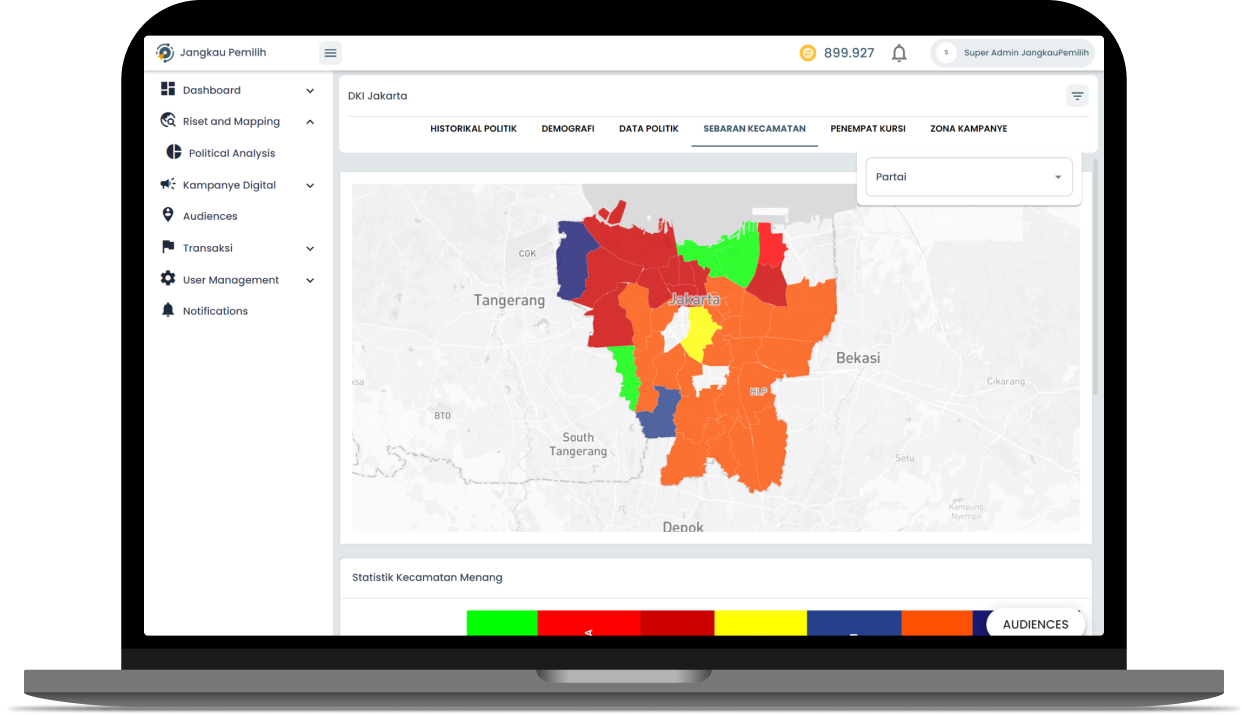Click the gold coin balance icon
Image resolution: width=1242 pixels, height=715 pixels.
808,53
